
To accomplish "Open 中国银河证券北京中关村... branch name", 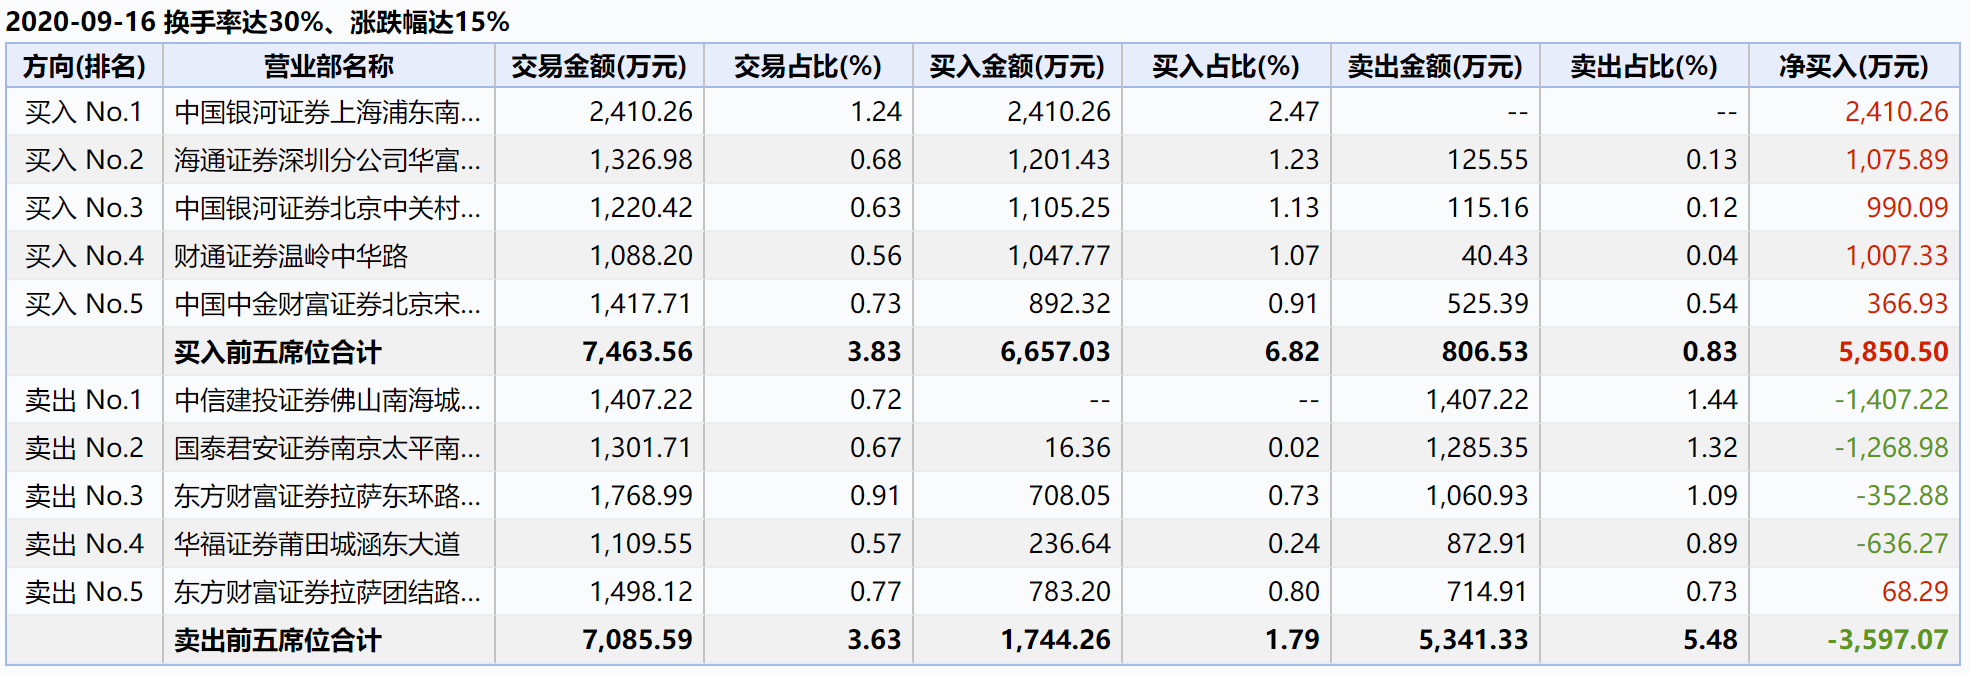I will tap(328, 208).
